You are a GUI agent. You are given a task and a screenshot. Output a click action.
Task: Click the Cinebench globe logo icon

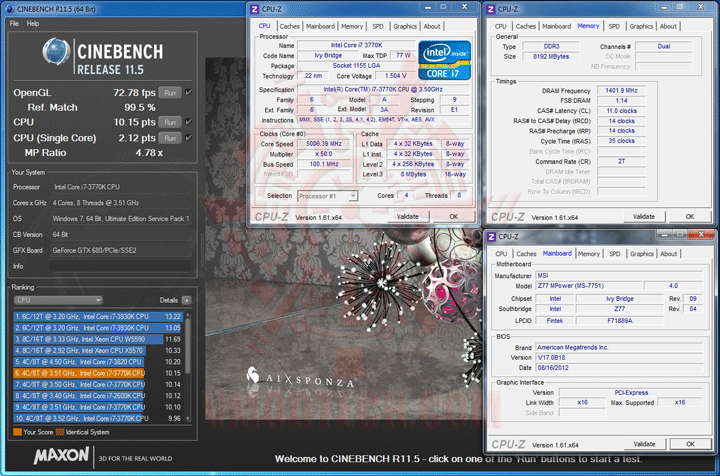tap(56, 51)
